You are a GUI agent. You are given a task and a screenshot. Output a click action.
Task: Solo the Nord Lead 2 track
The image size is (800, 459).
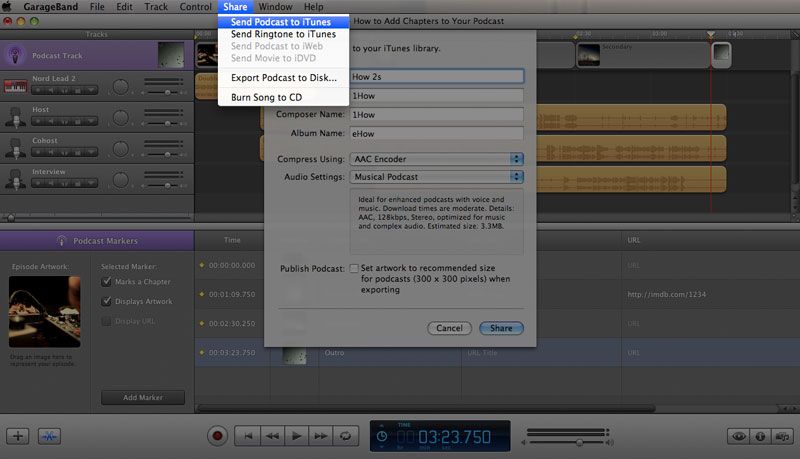[64, 91]
